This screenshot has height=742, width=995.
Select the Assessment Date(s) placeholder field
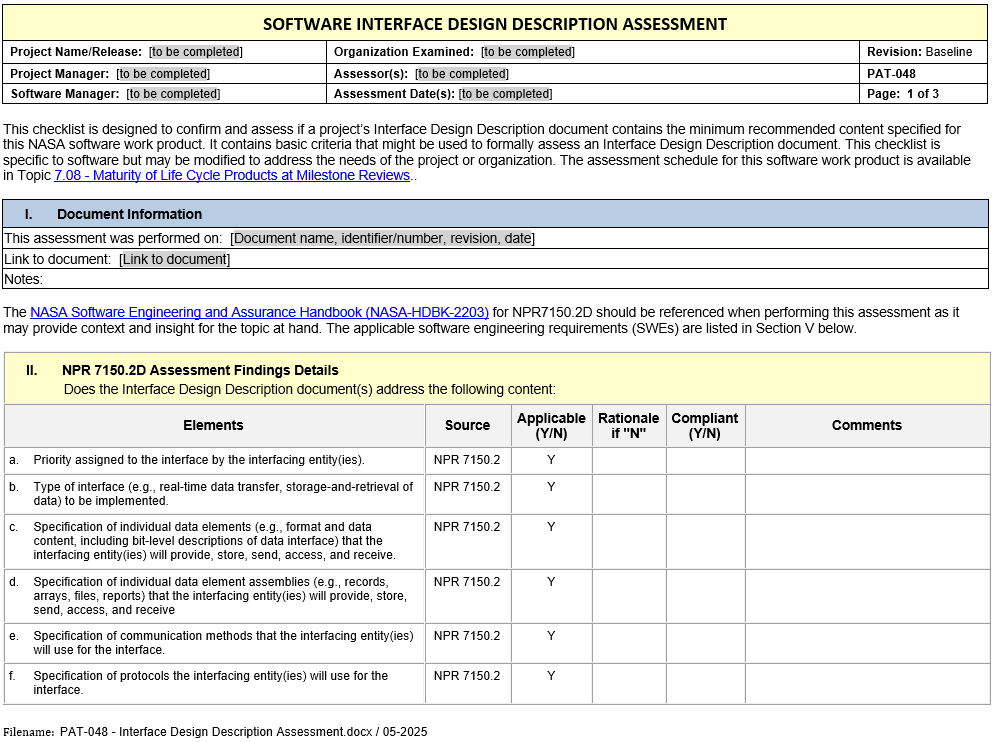point(505,94)
